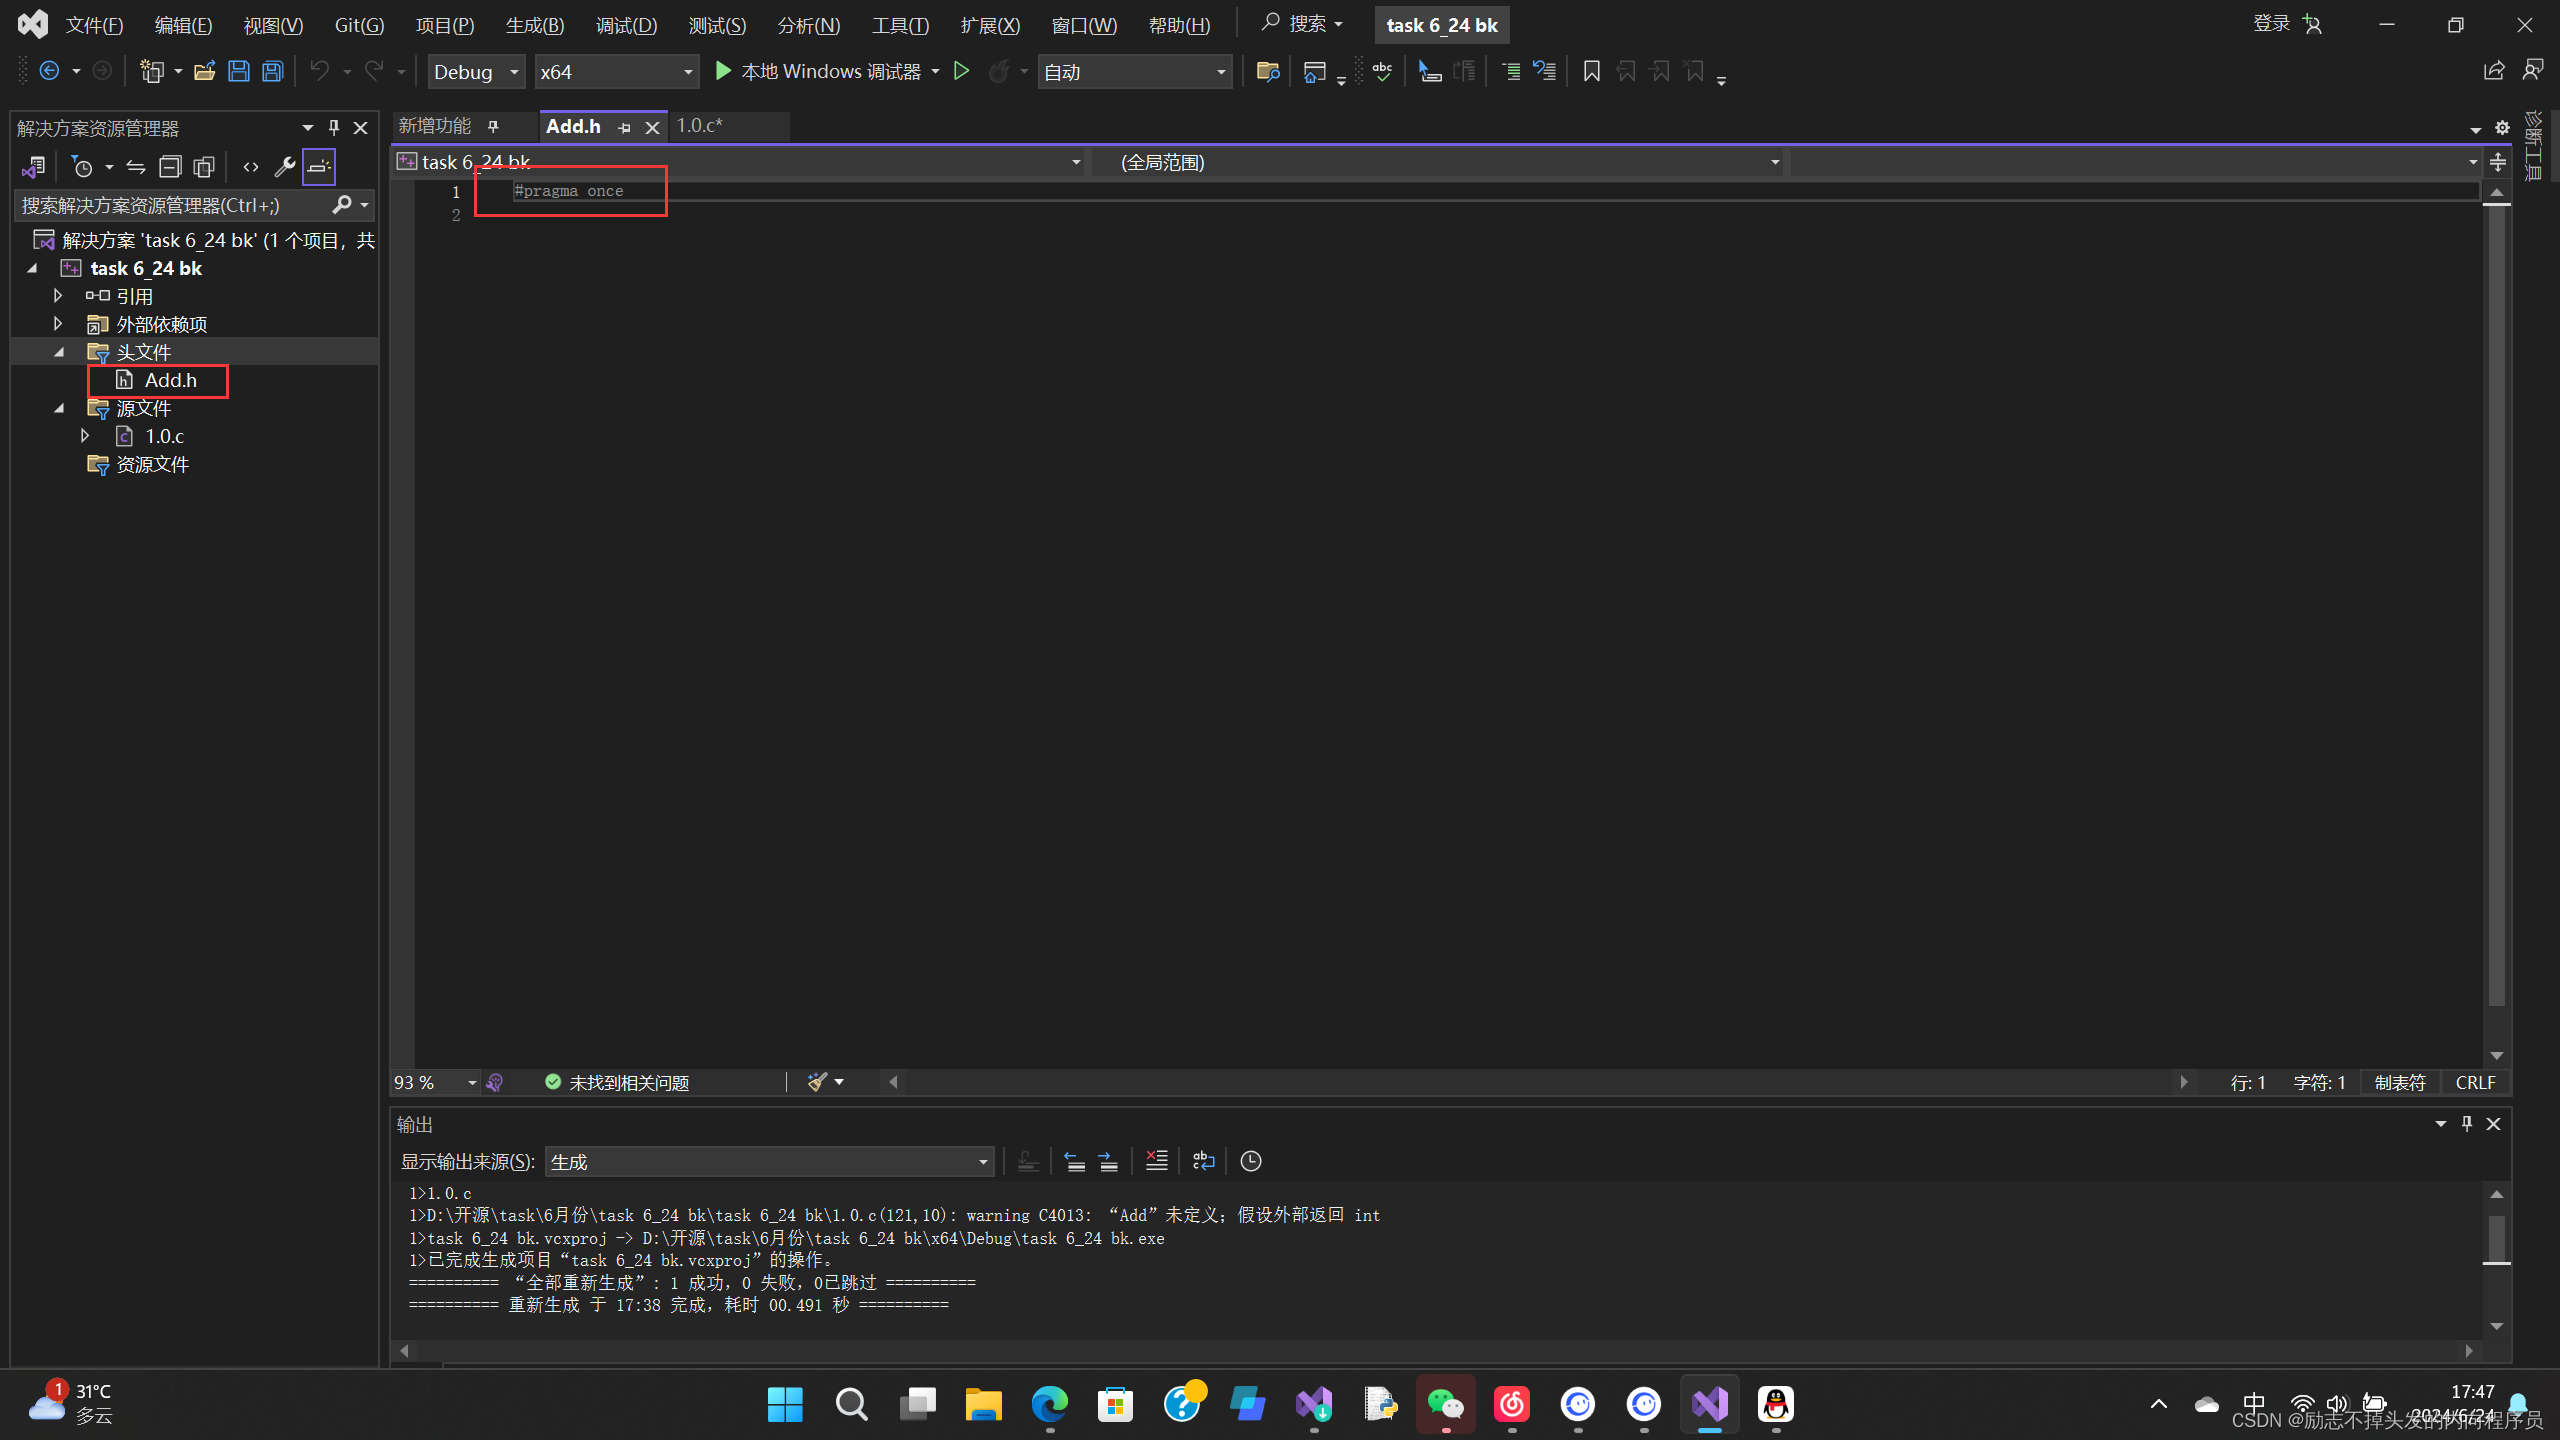Open file using the open folder icon

point(205,71)
